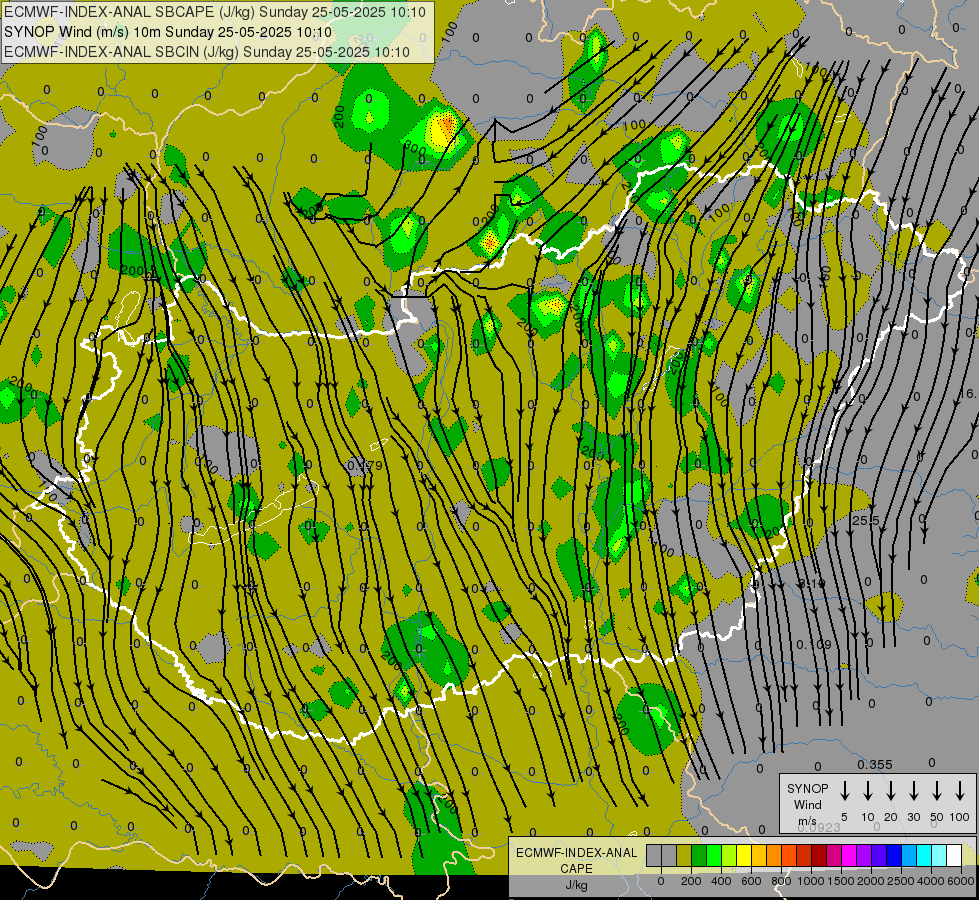This screenshot has width=979, height=900.
Task: Click the 50 label in wind legend
Action: point(937,817)
